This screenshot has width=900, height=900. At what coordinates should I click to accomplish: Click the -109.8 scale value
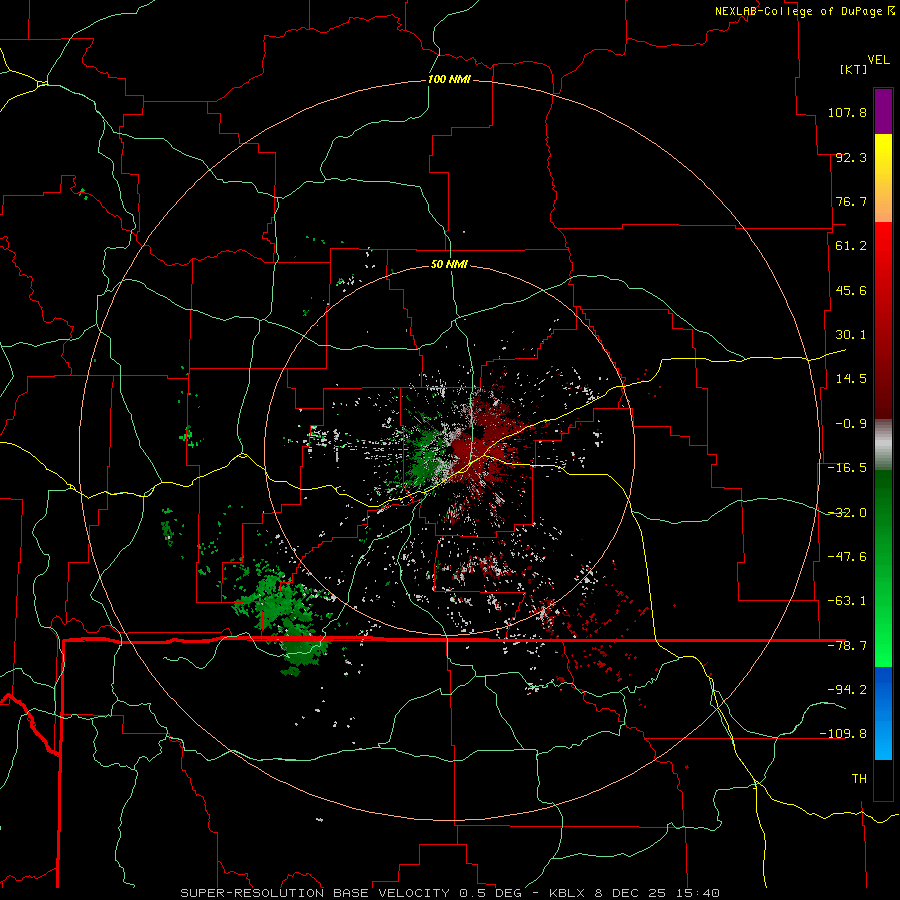(x=843, y=734)
